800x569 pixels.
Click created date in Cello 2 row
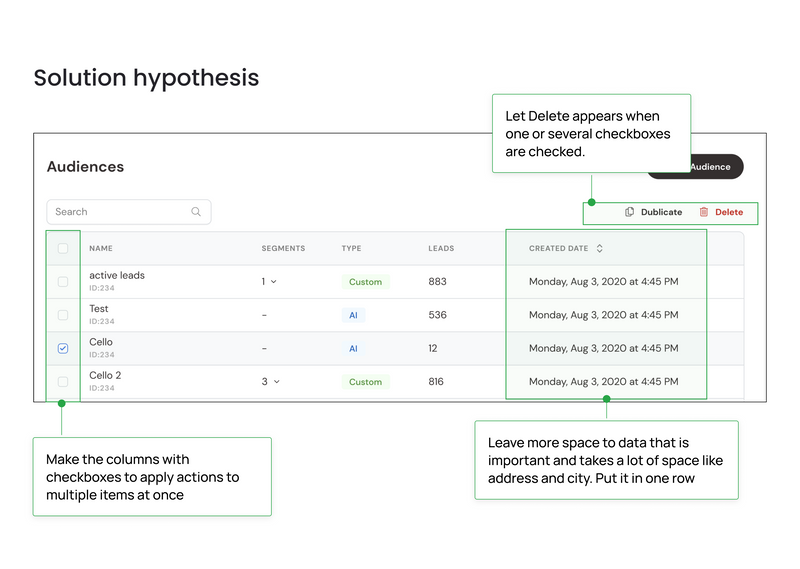(x=604, y=382)
